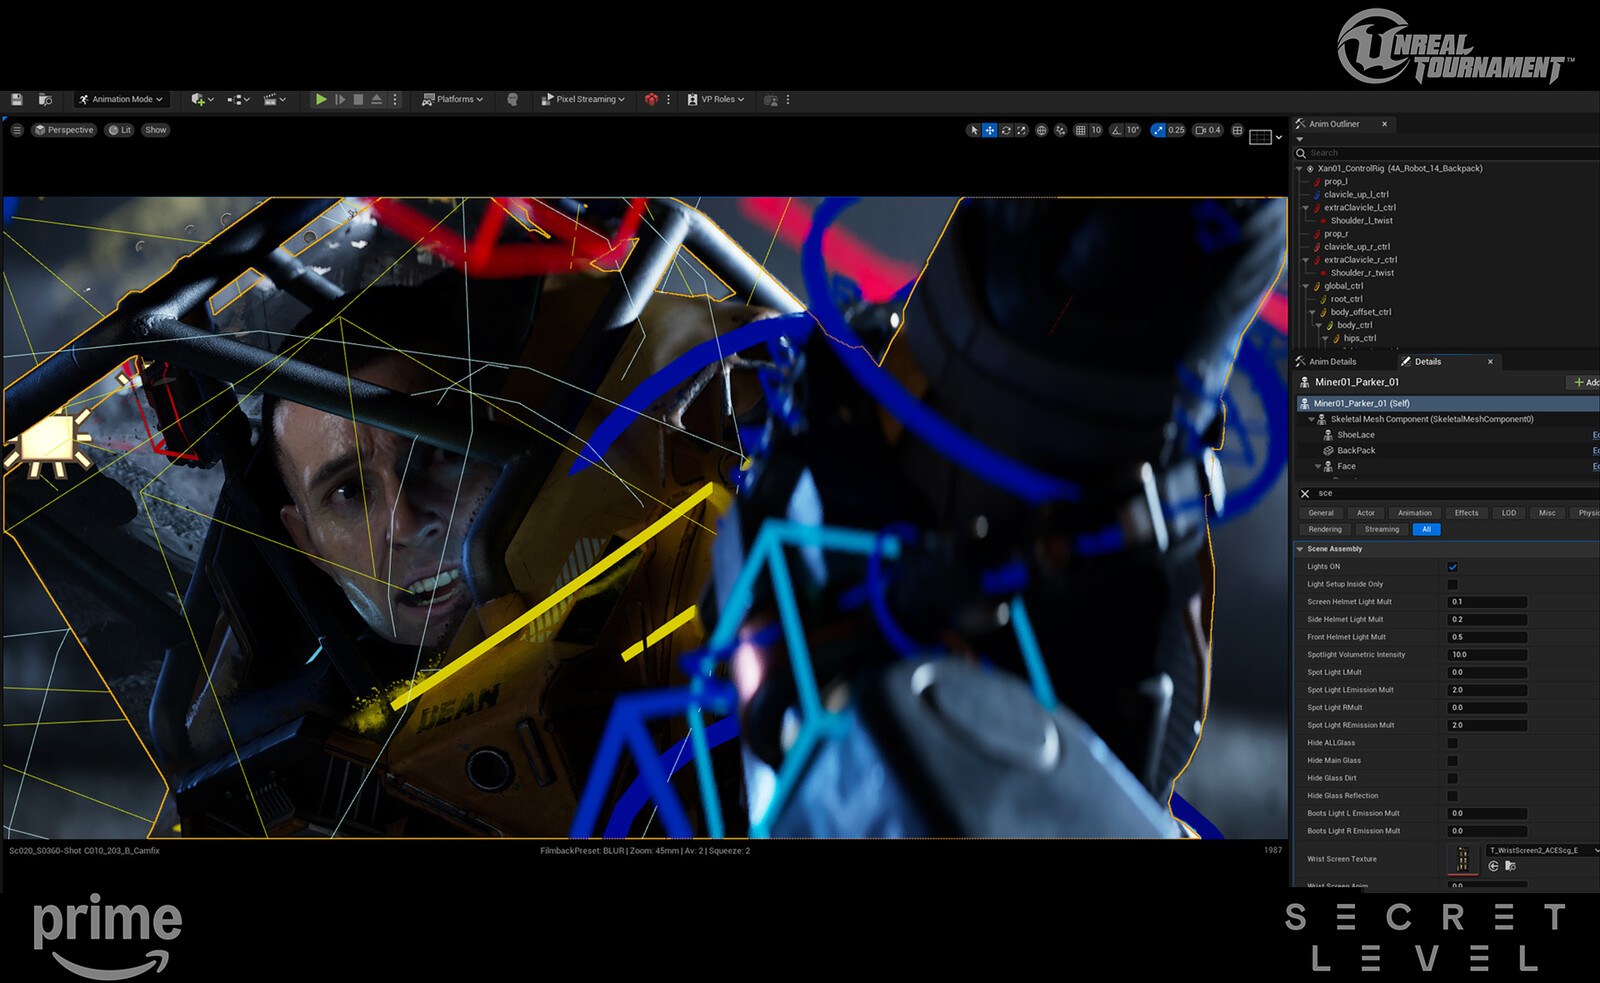This screenshot has height=983, width=1600.
Task: Click the Eject button in play controls
Action: click(x=377, y=100)
